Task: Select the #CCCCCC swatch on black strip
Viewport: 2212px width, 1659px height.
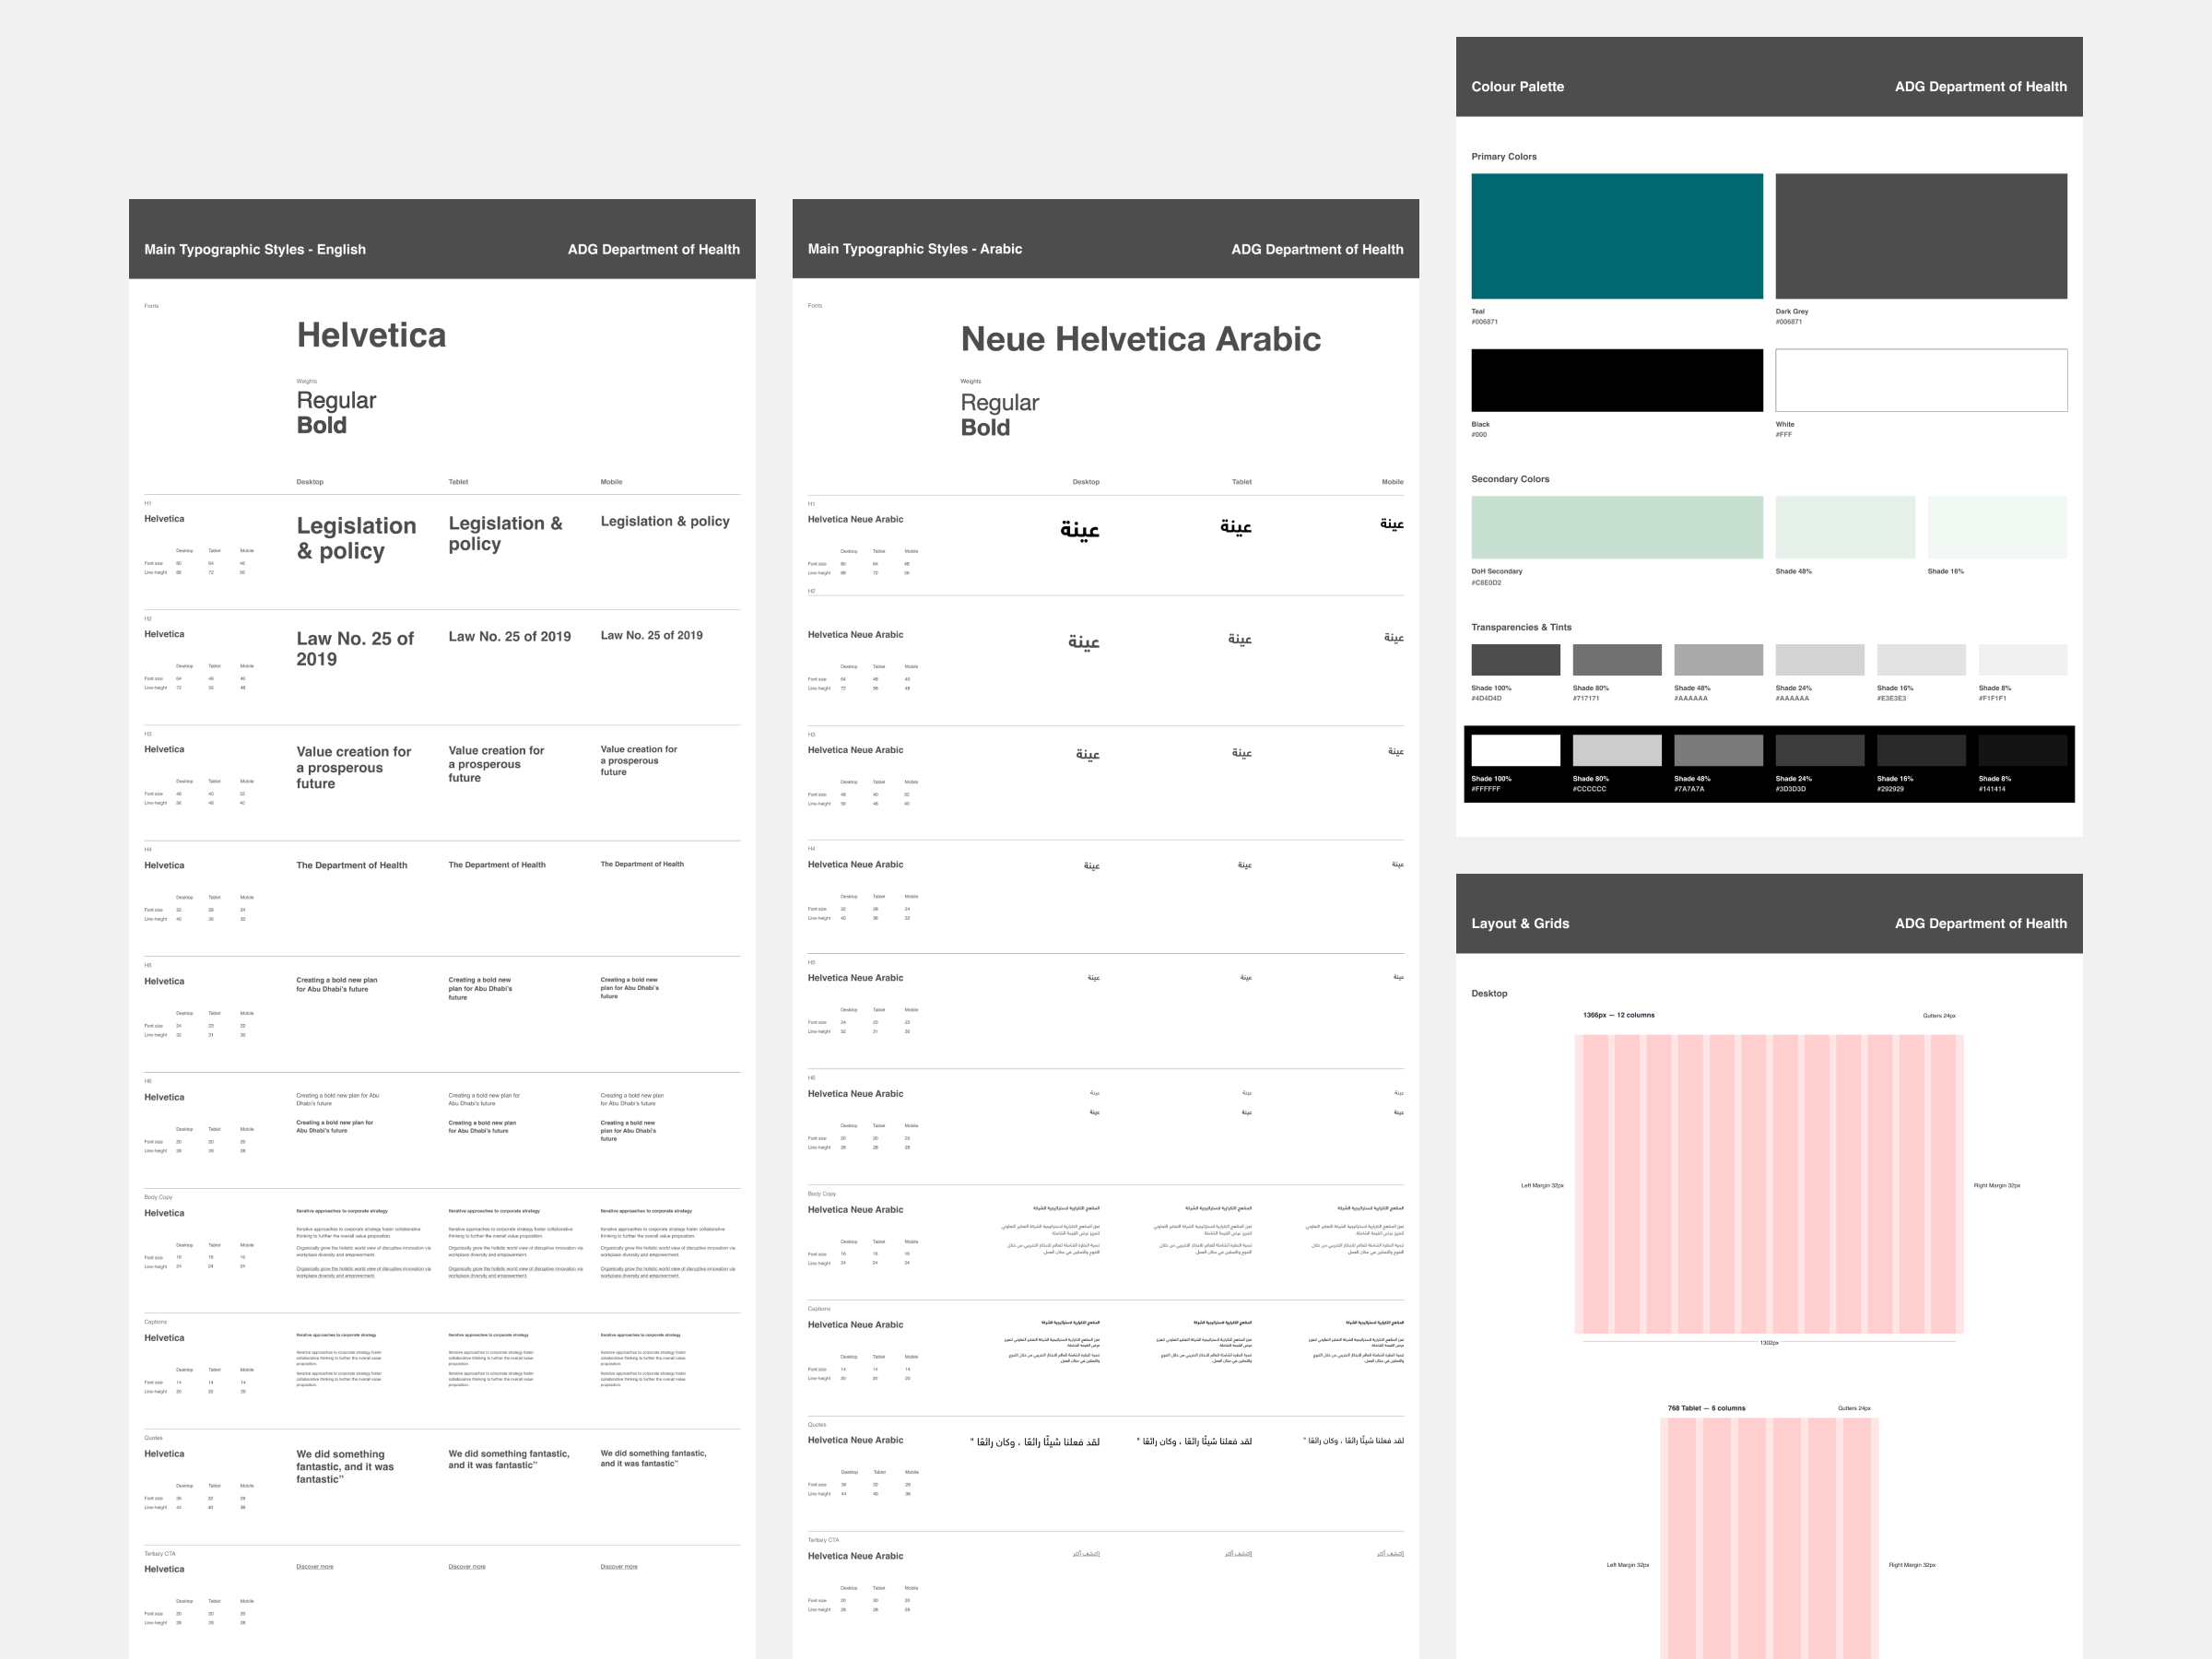Action: tap(1616, 750)
